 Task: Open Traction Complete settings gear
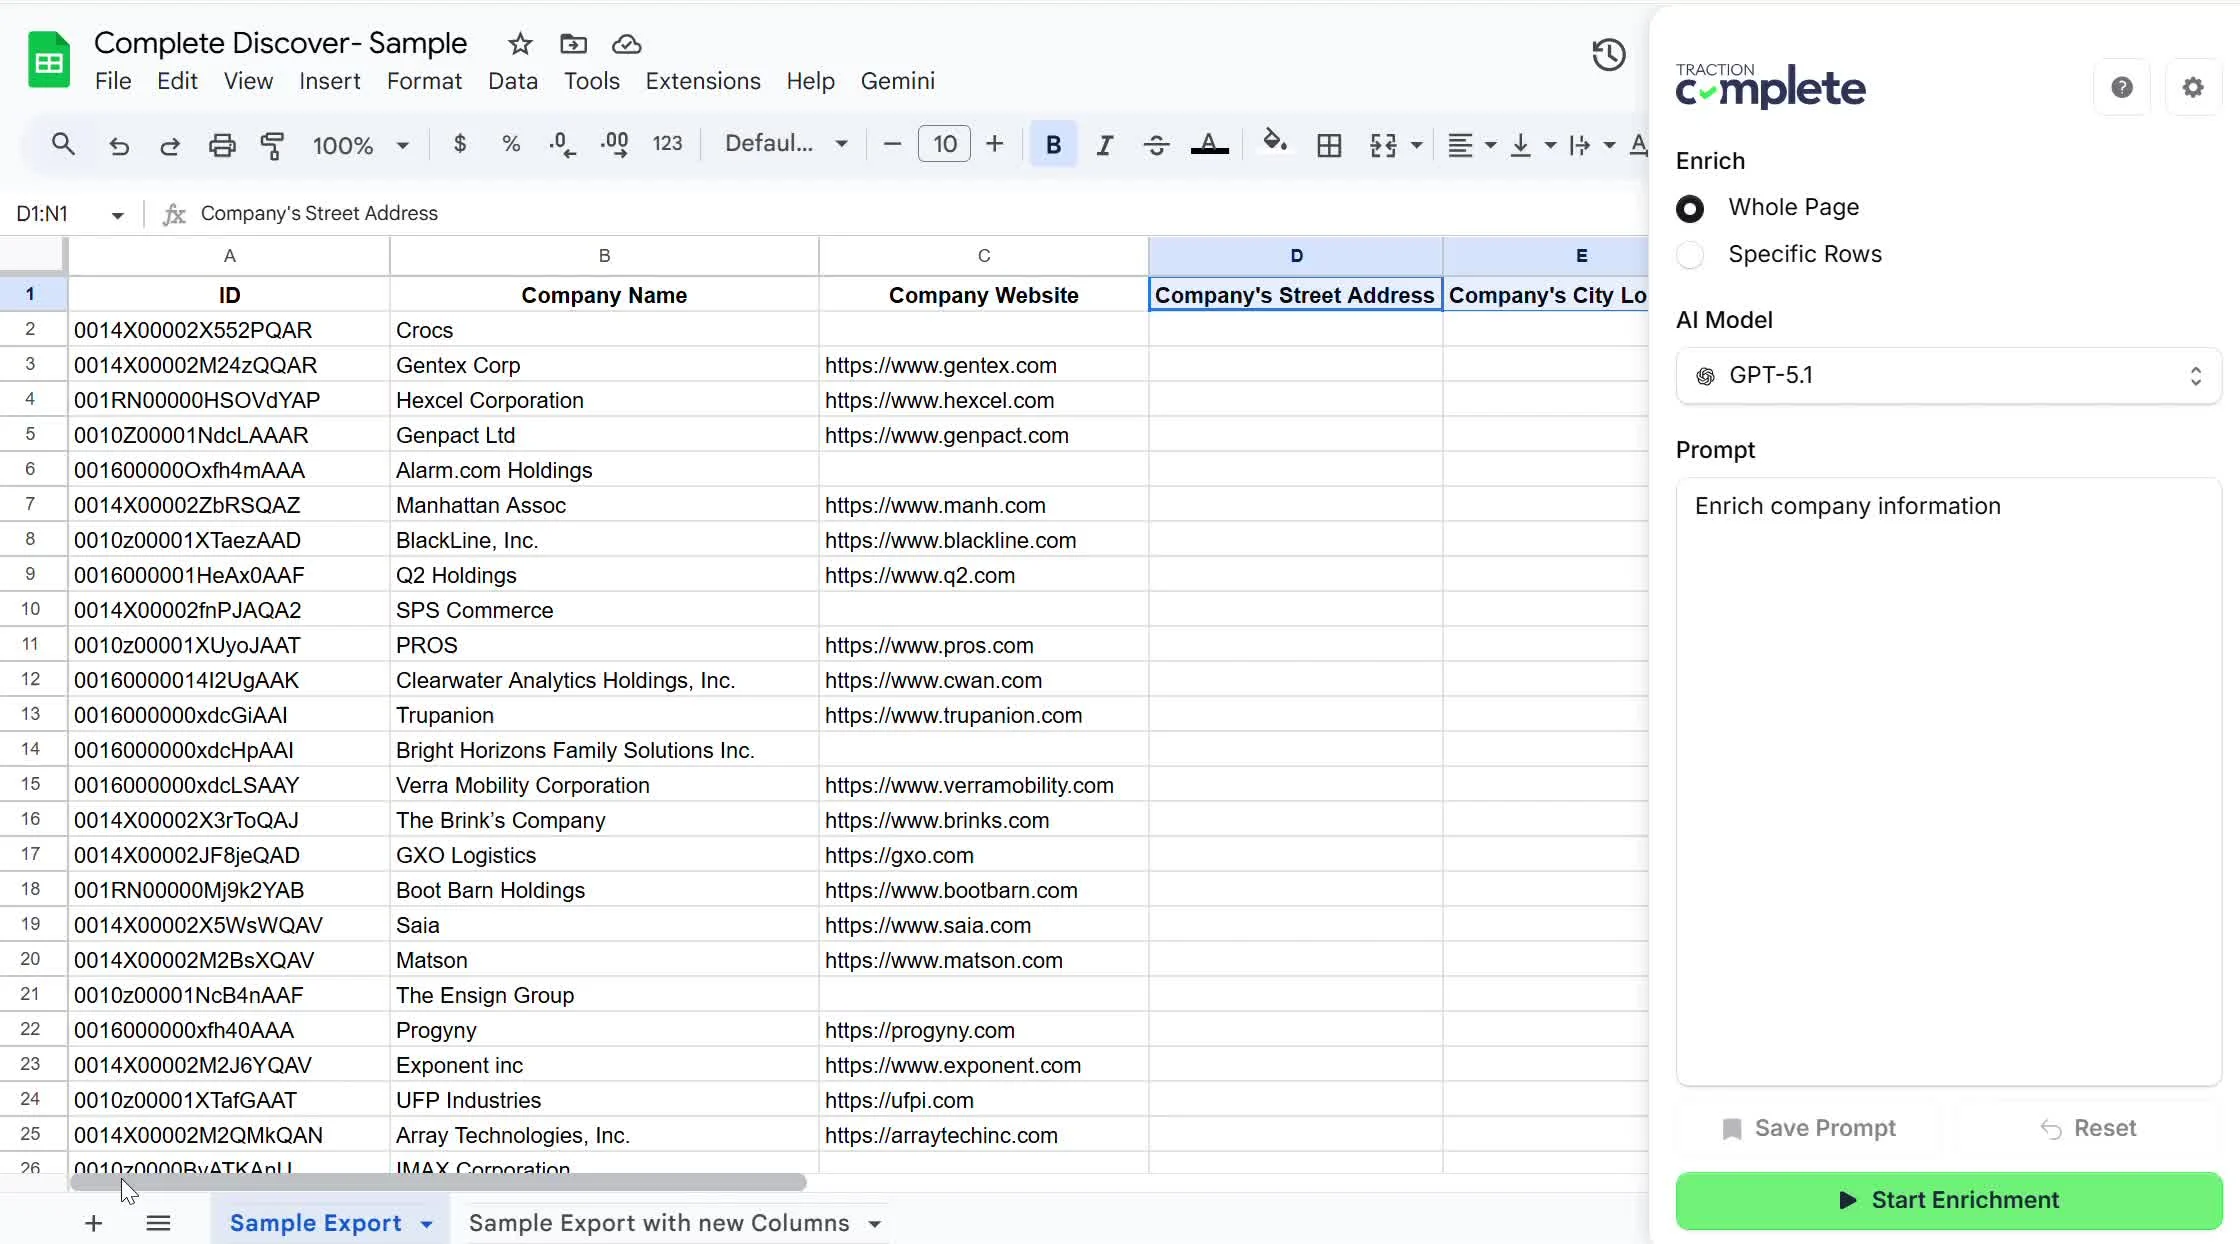2192,88
